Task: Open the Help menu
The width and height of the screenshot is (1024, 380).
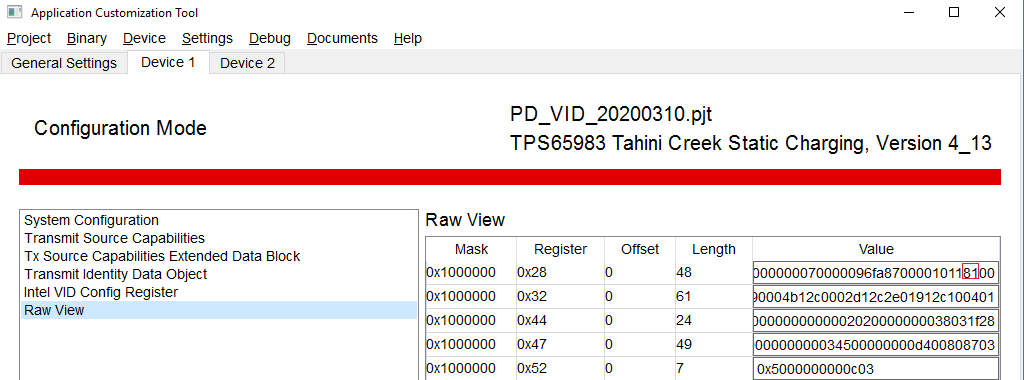Action: pos(408,39)
